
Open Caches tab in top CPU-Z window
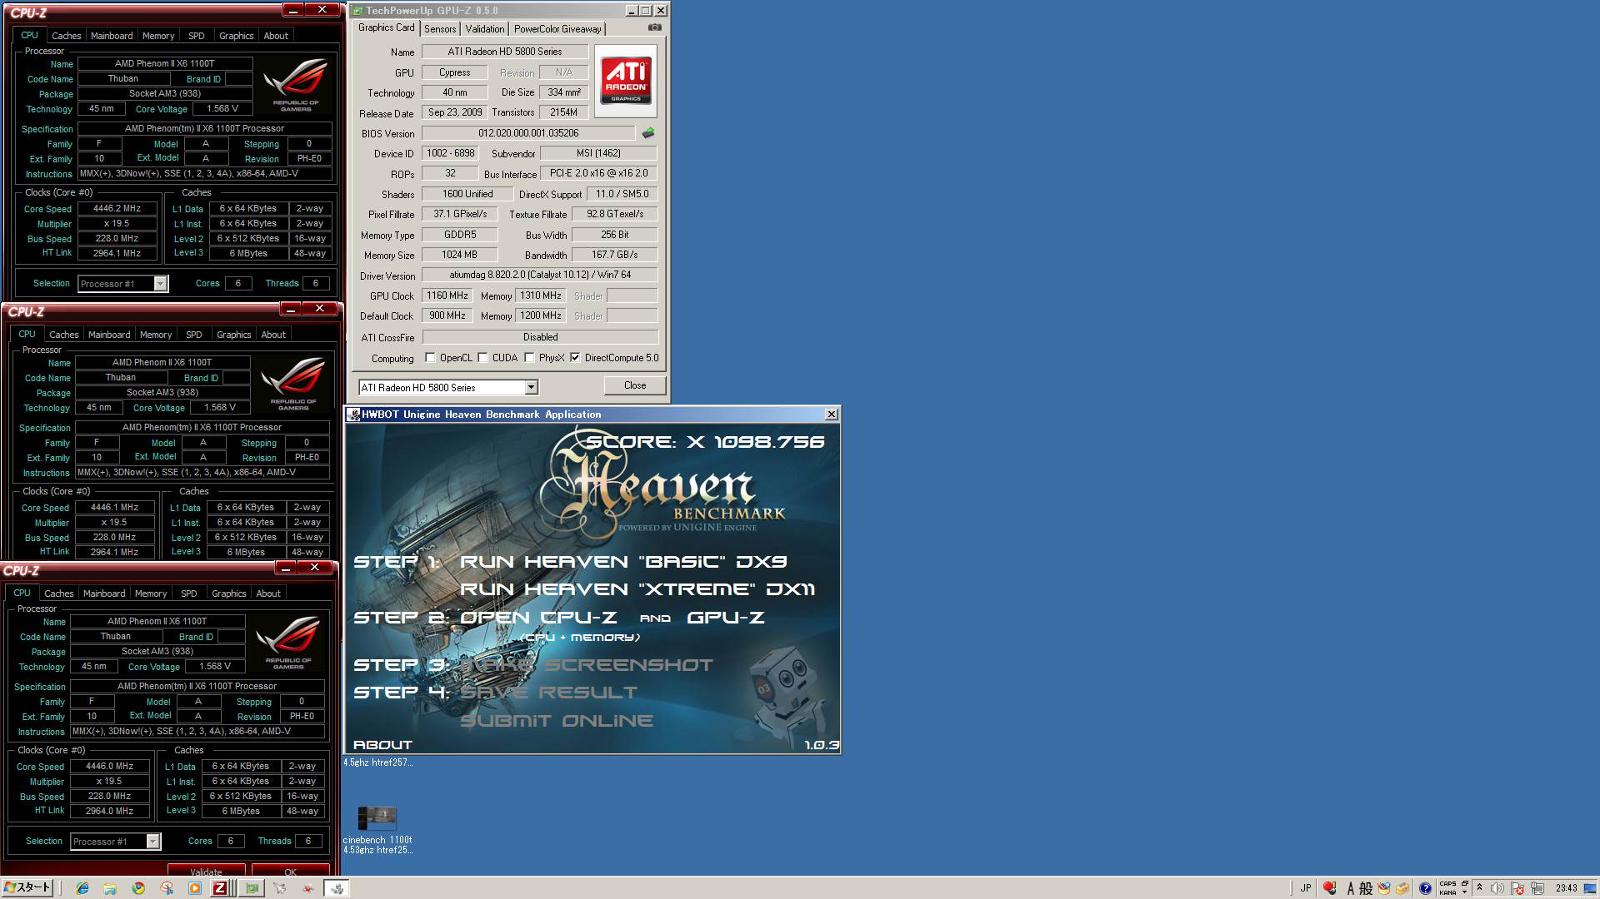click(66, 35)
